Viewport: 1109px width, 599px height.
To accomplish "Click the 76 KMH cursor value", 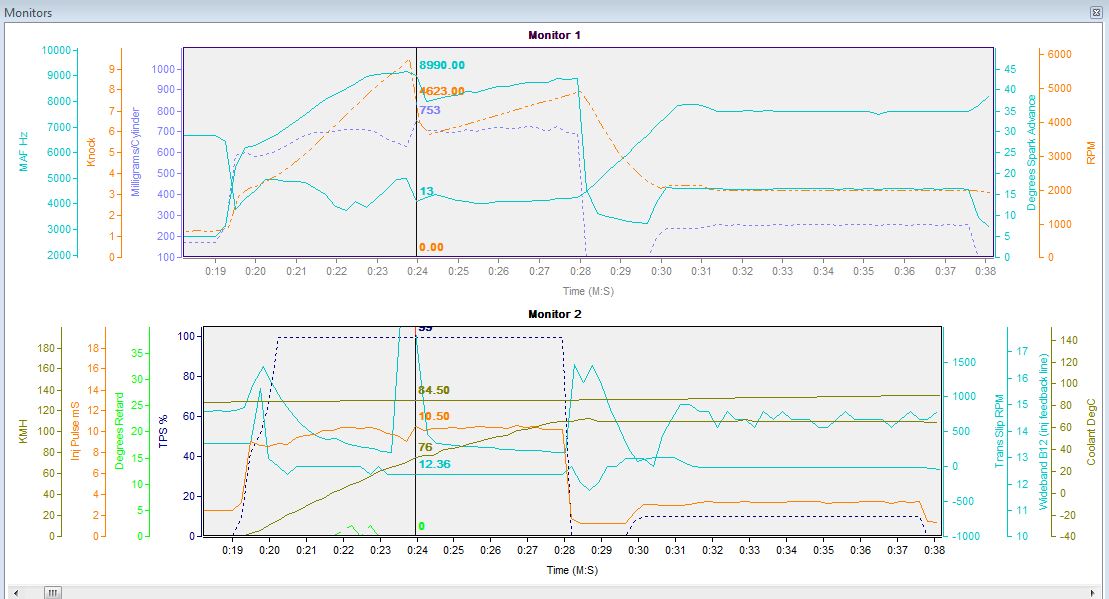I will pyautogui.click(x=425, y=447).
